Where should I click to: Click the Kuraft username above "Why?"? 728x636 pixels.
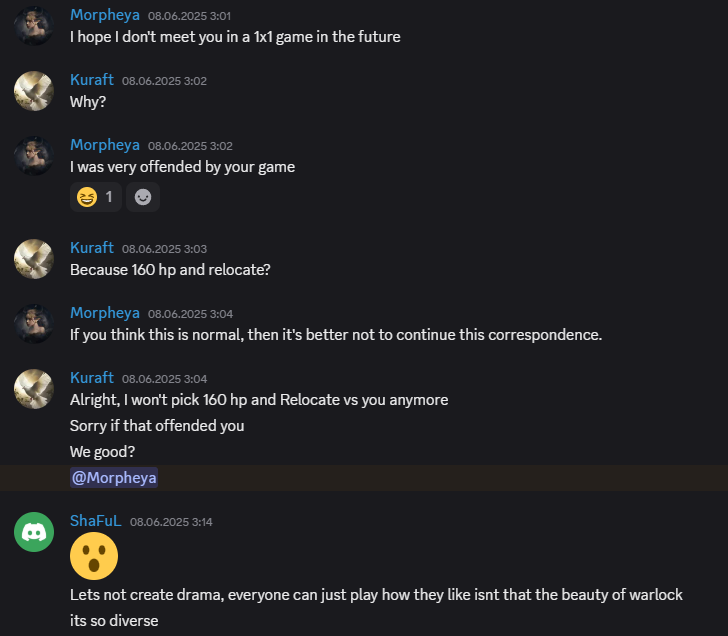pyautogui.click(x=92, y=80)
